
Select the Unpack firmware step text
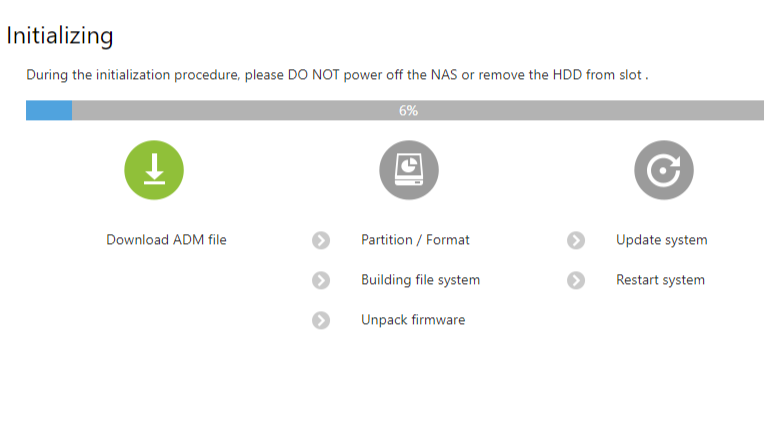[413, 320]
